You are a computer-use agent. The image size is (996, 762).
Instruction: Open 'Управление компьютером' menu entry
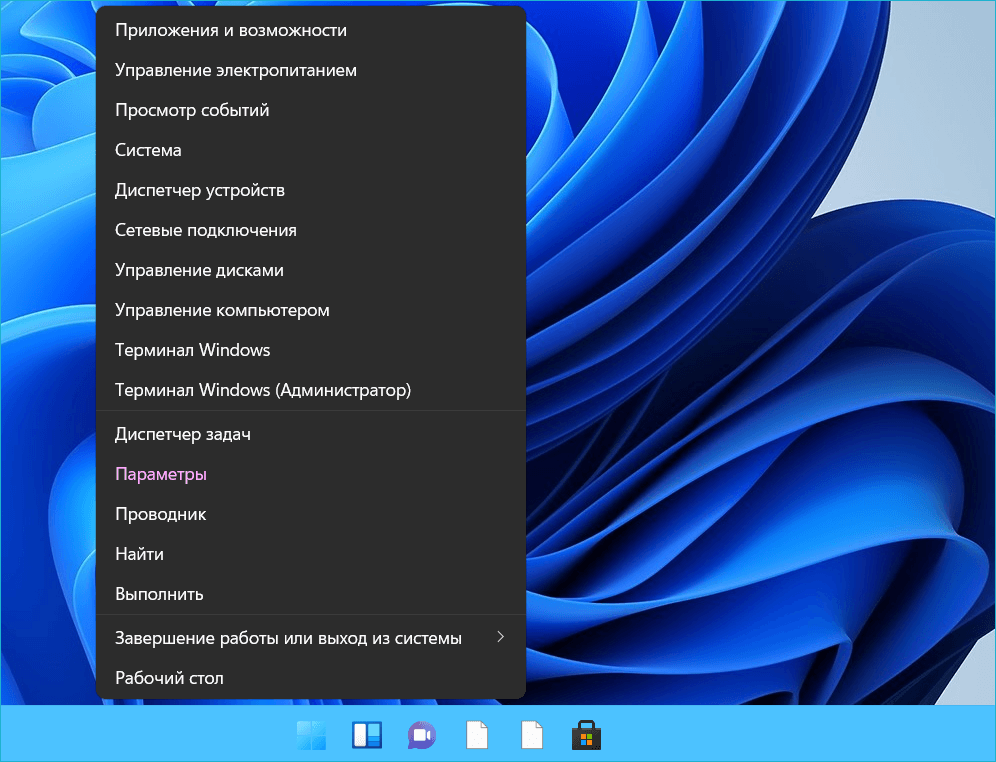pos(222,310)
